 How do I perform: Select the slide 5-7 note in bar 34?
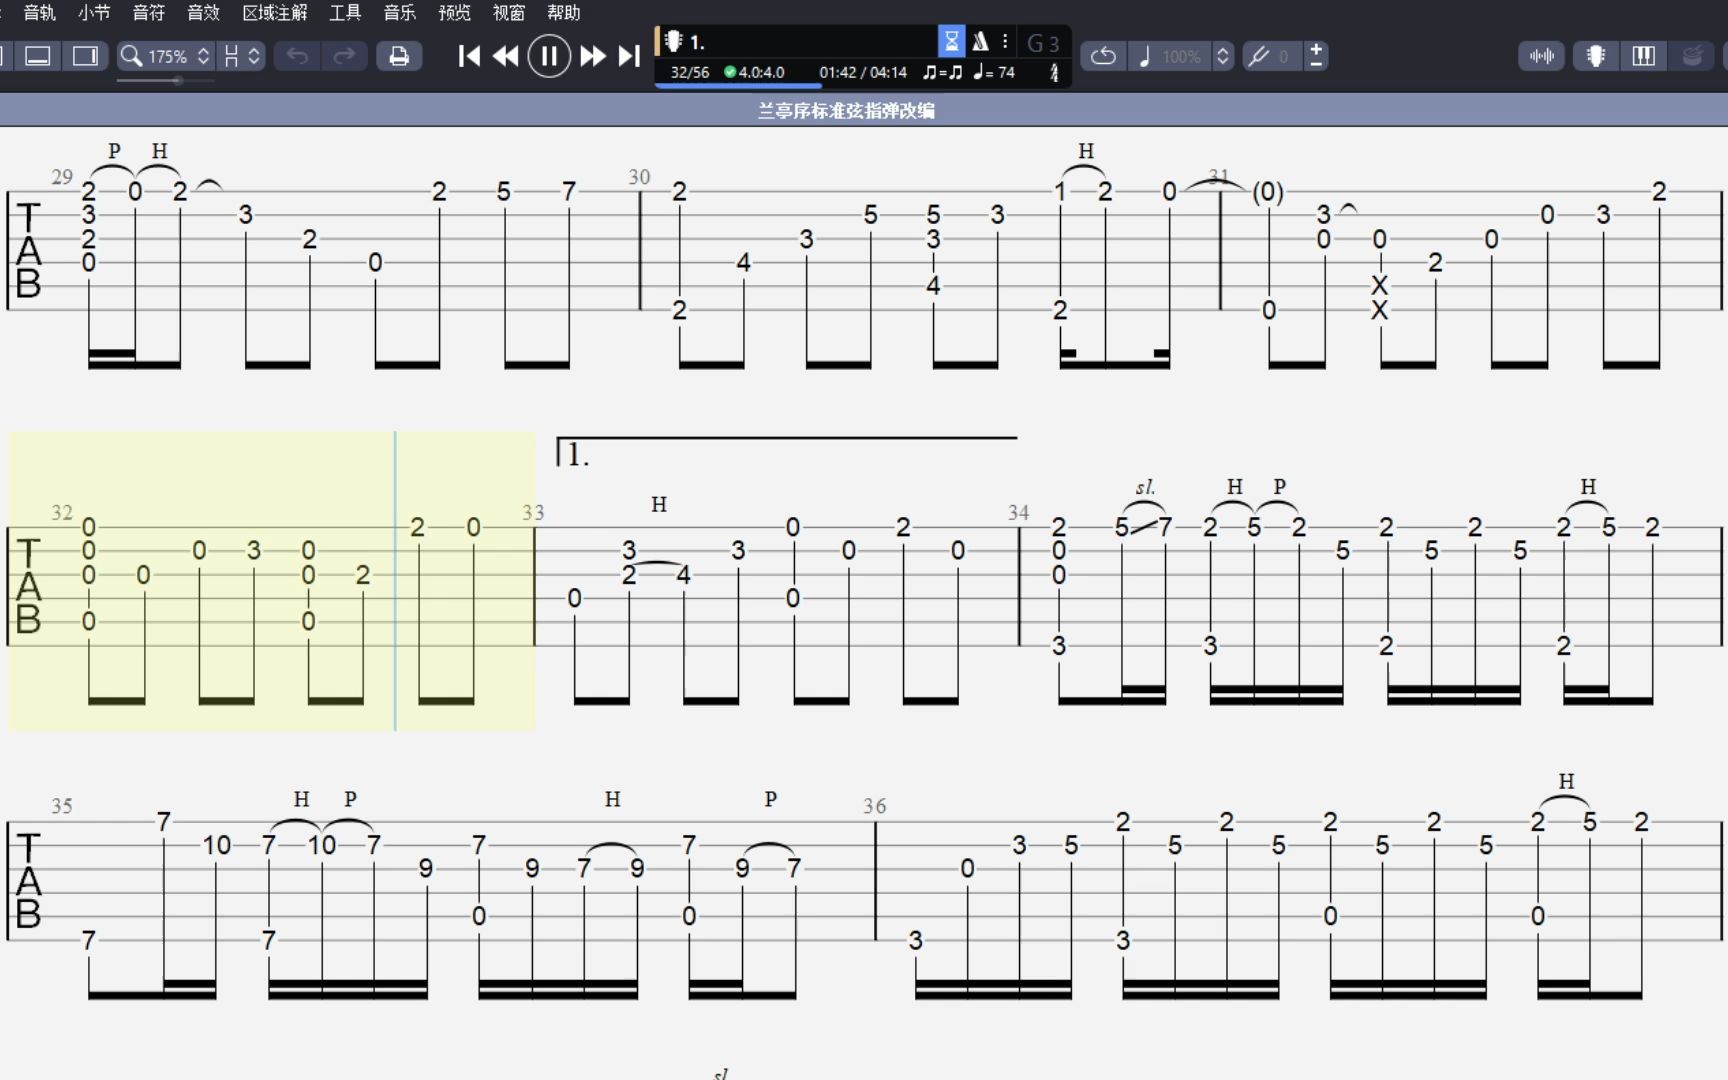[1143, 527]
